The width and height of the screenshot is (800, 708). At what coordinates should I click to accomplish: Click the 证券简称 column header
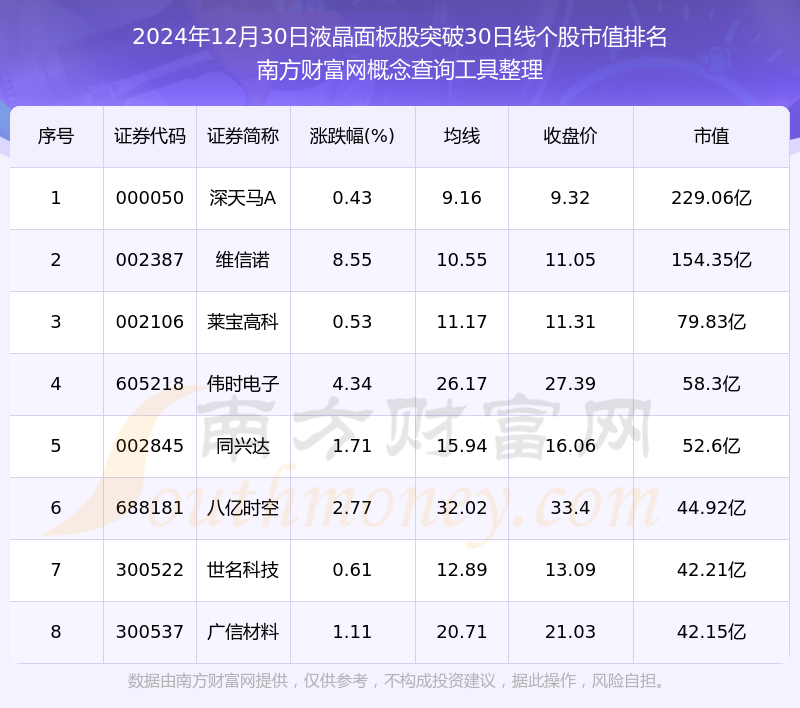243,136
